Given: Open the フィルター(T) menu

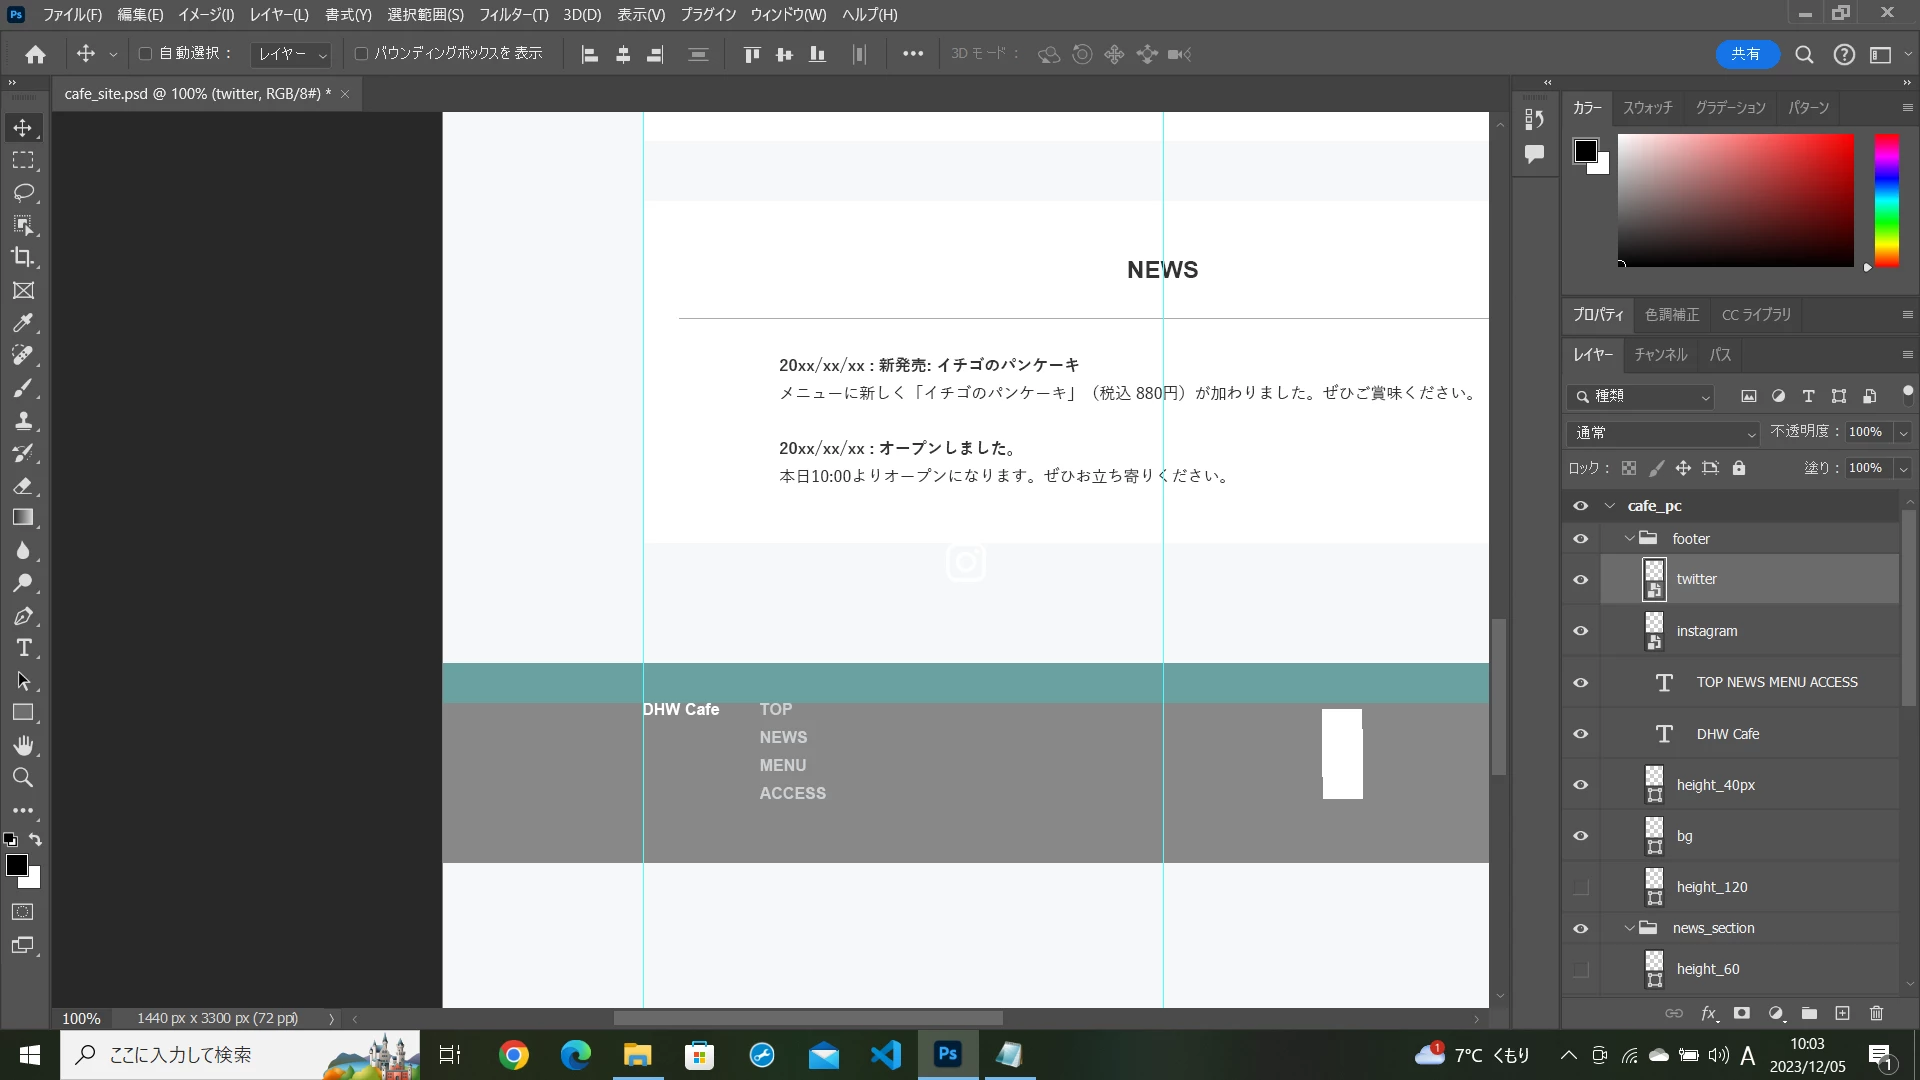Looking at the screenshot, I should click(513, 15).
